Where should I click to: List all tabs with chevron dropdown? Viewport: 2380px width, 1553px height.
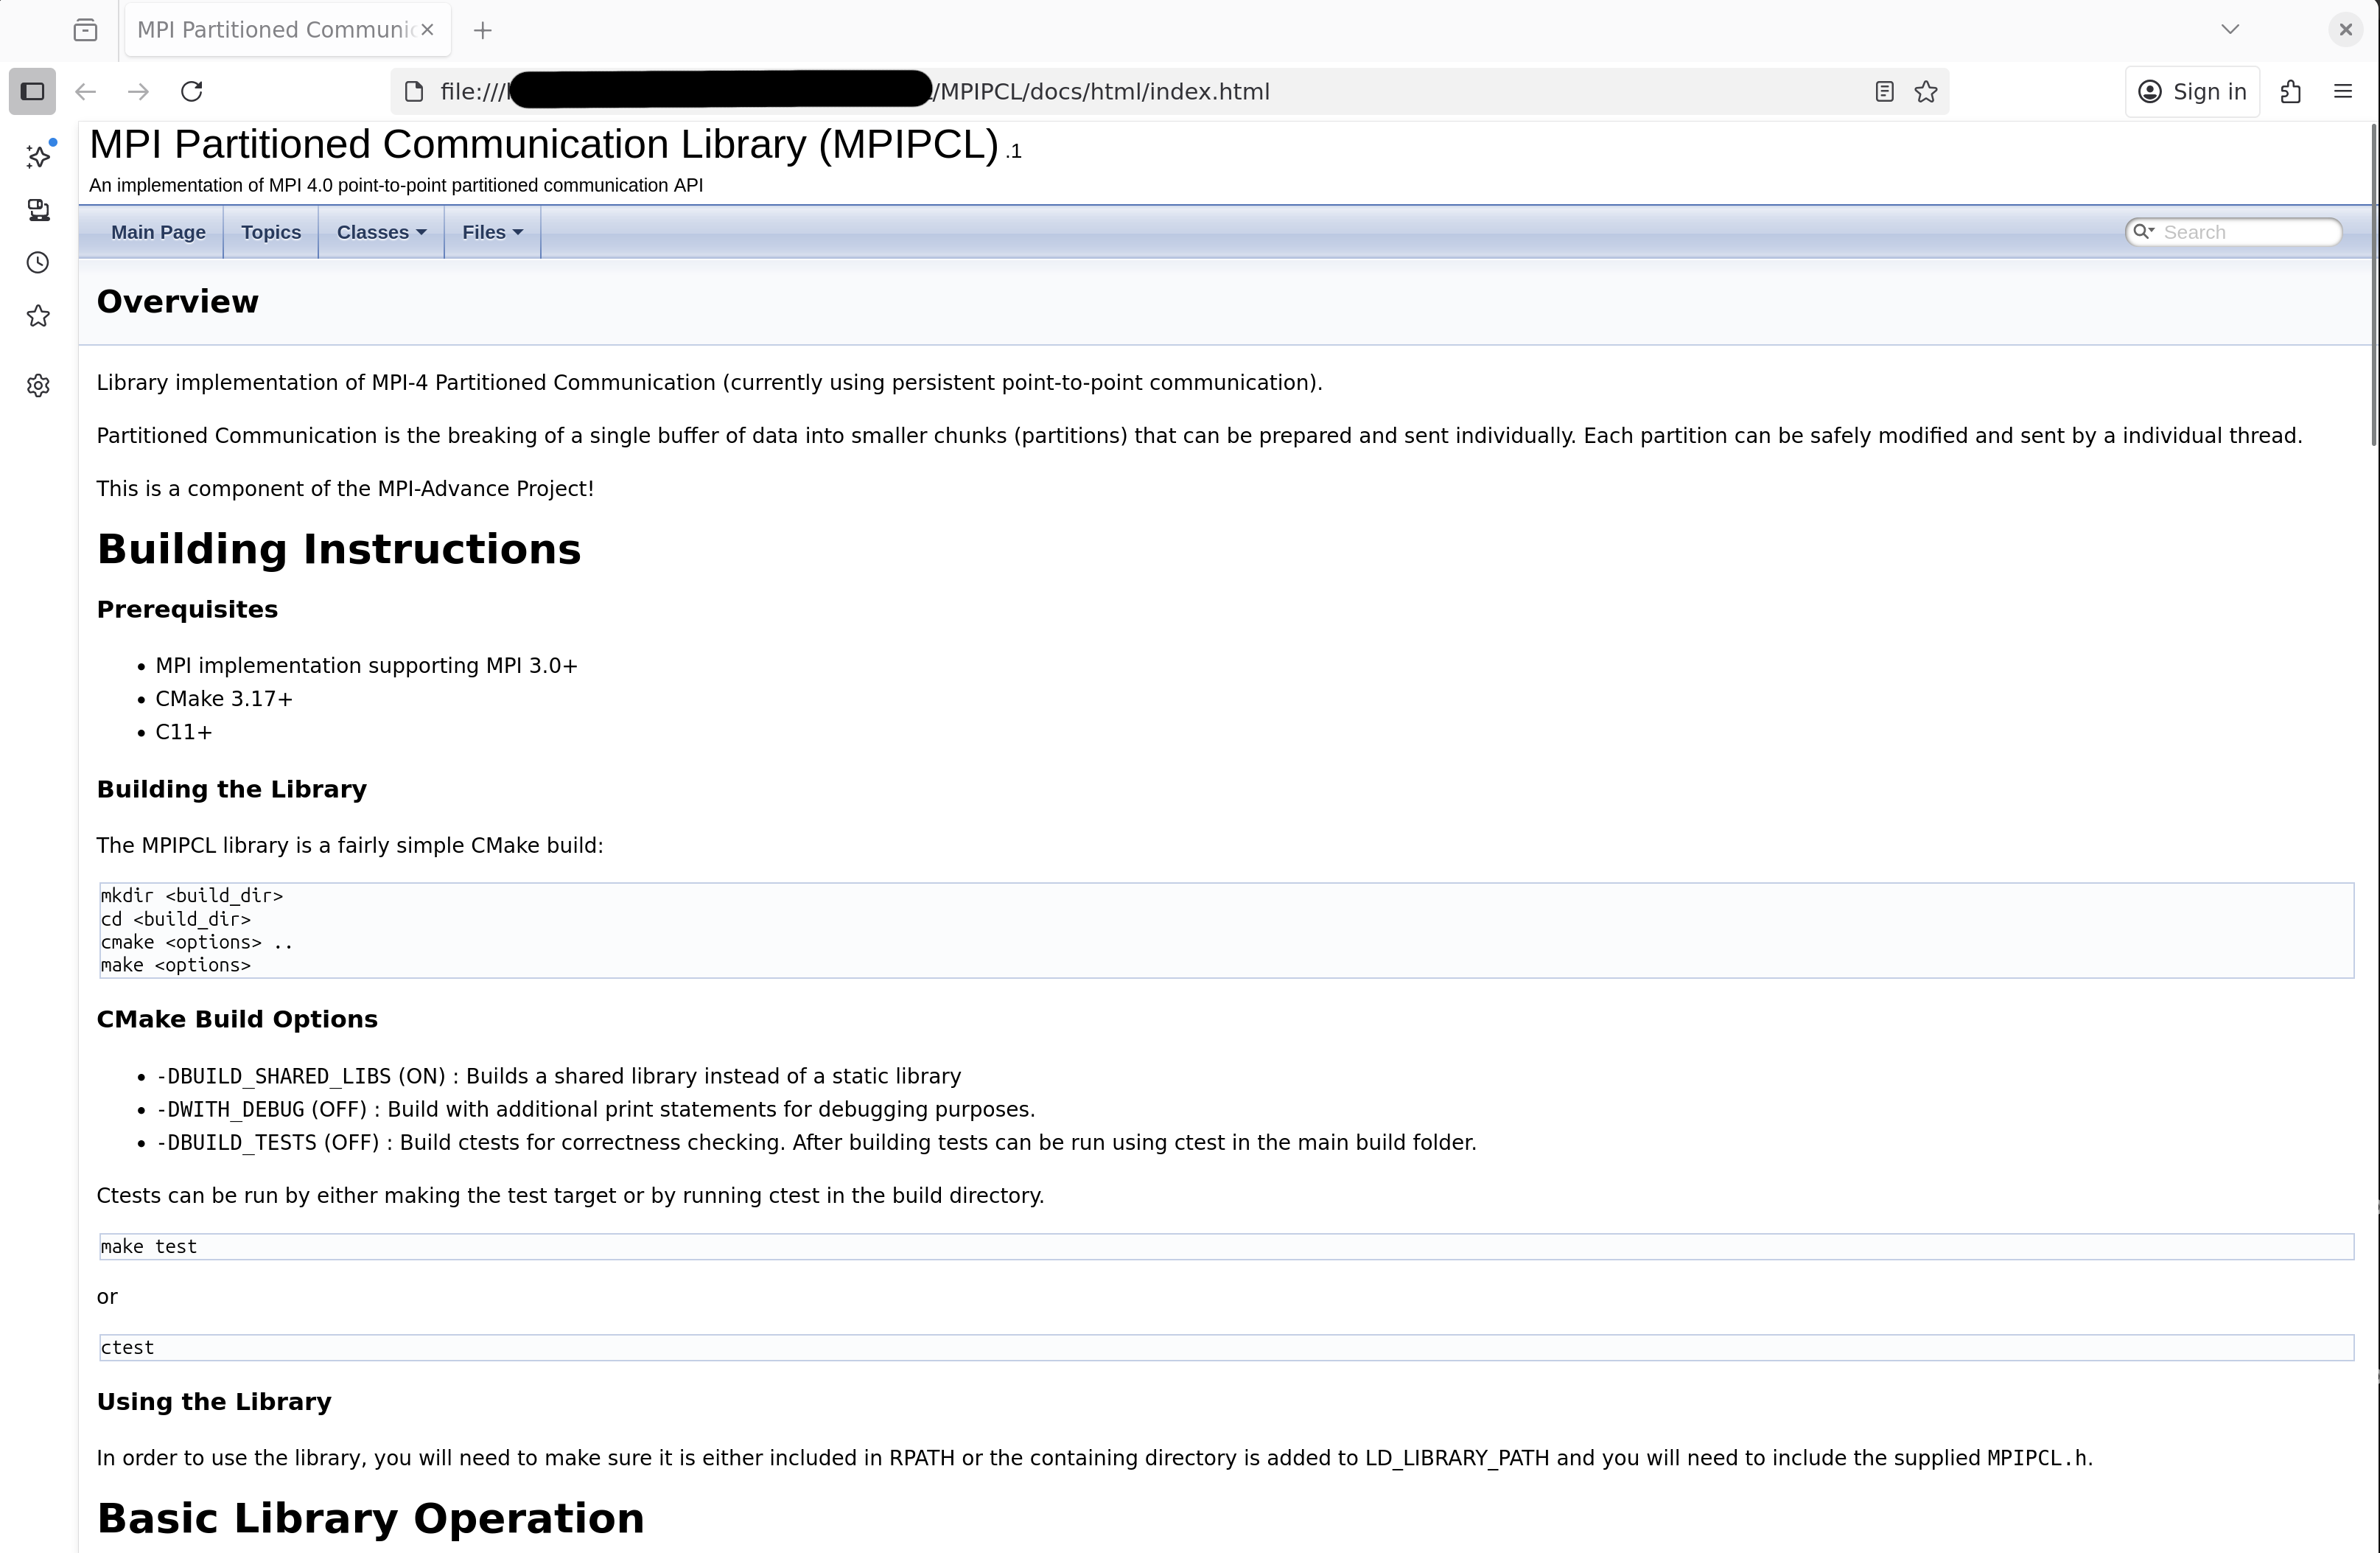(x=2230, y=30)
